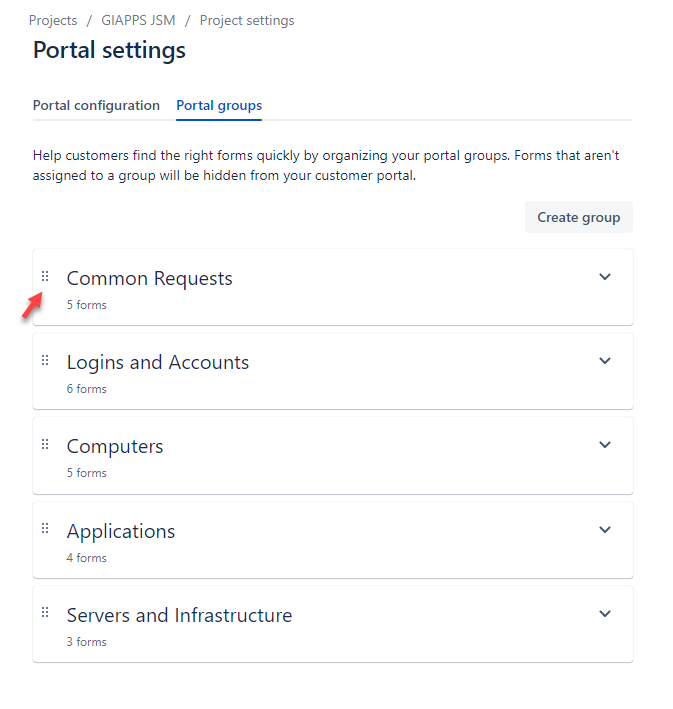Screen dimensions: 673x709
Task: Click the Create group button
Action: pos(578,217)
